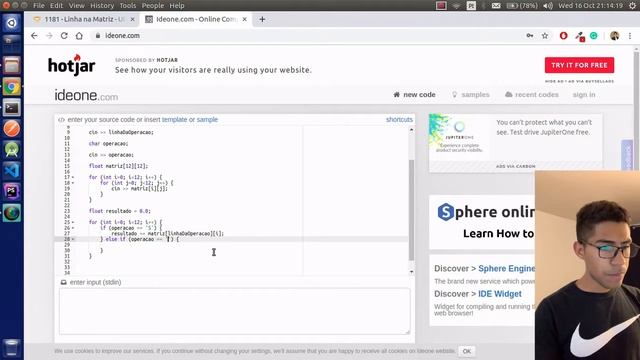Open the Files manager from the dock
Viewport: 640px width, 360px height.
12,65
